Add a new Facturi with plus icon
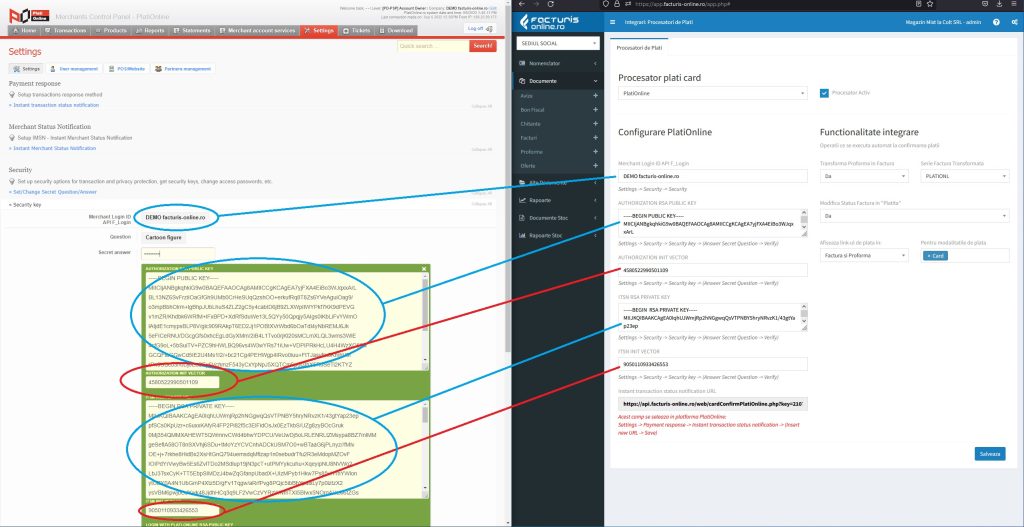Screen dimensions: 1024x527 point(595,138)
